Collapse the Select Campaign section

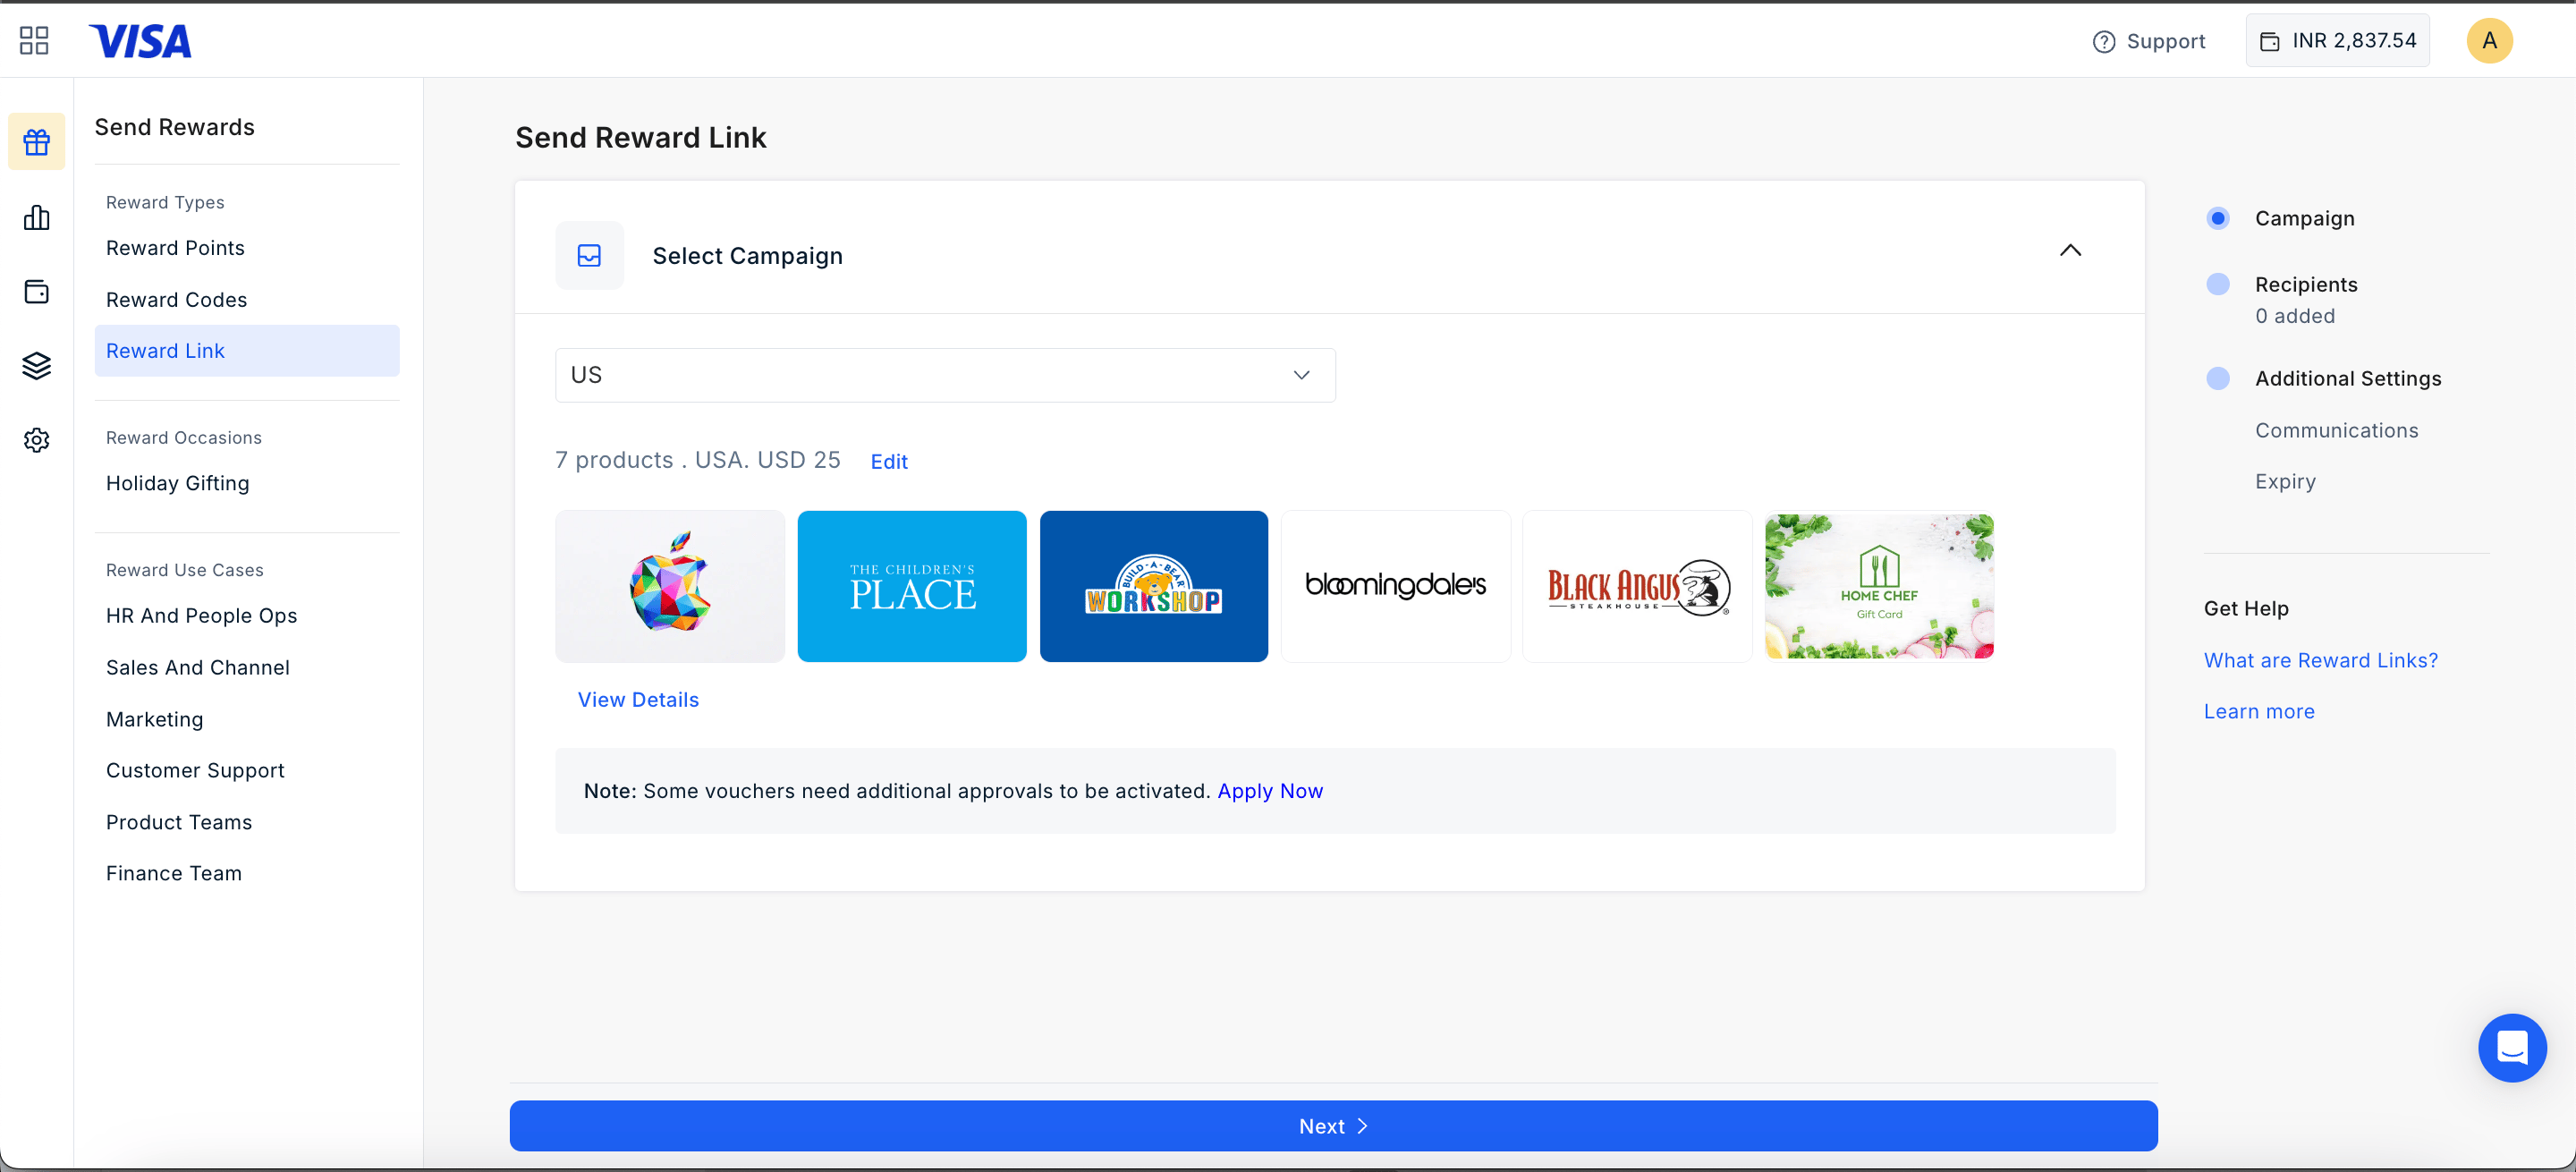[2070, 251]
